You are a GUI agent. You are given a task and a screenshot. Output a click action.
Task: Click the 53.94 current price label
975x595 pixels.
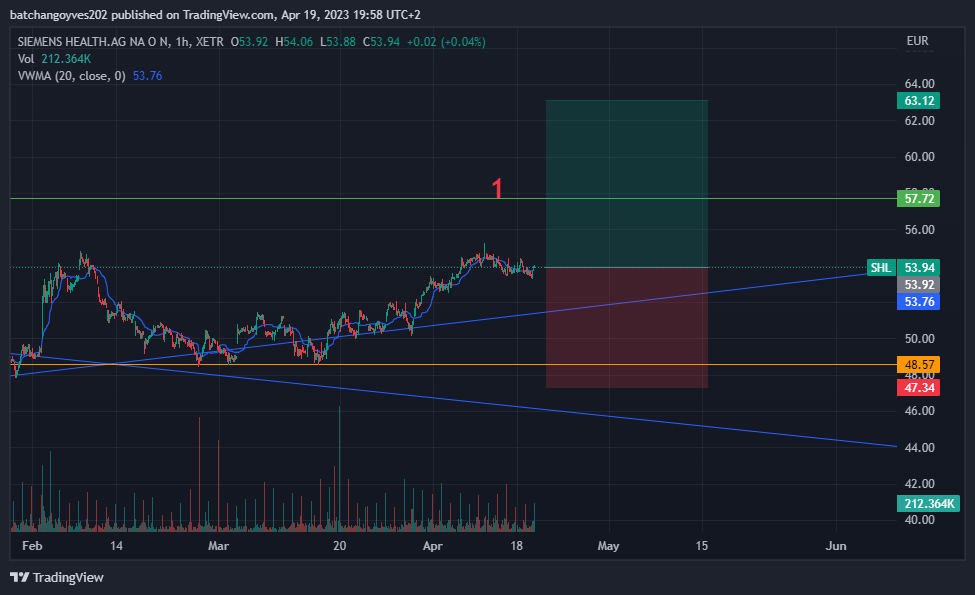coord(918,268)
